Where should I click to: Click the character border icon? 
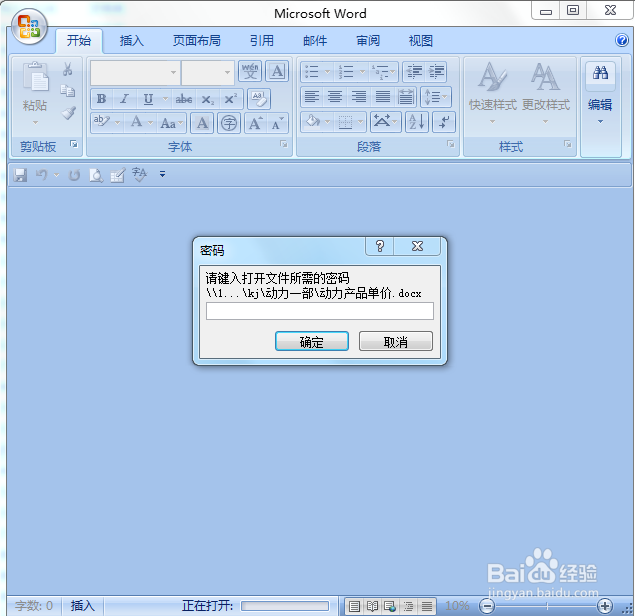pyautogui.click(x=277, y=72)
